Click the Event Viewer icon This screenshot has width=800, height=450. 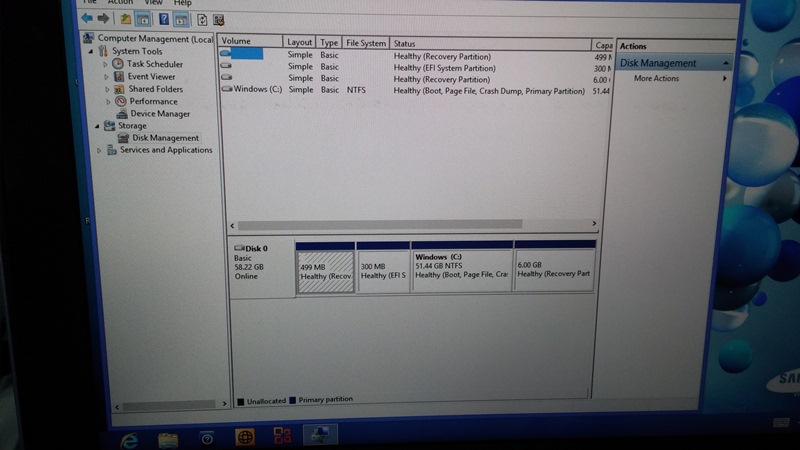coord(119,77)
